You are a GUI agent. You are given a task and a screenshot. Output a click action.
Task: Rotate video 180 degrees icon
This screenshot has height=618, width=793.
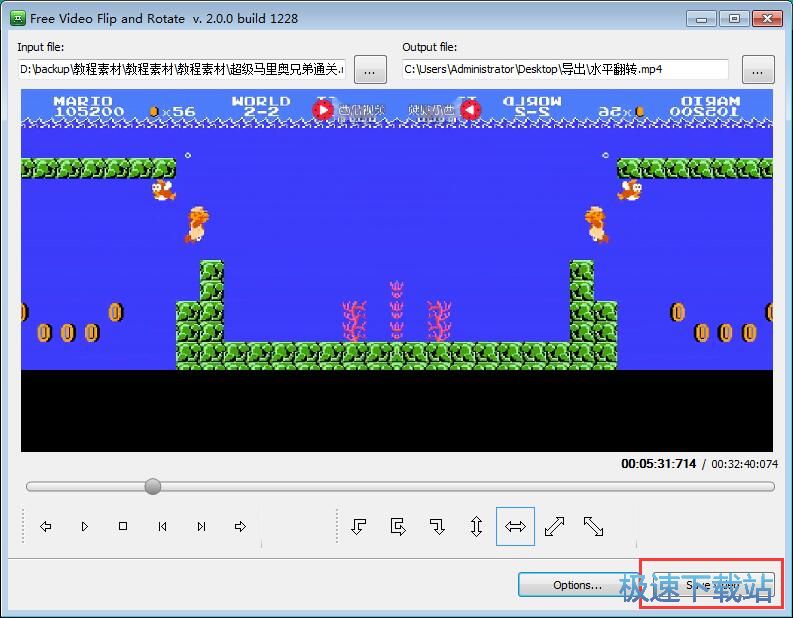(x=398, y=526)
